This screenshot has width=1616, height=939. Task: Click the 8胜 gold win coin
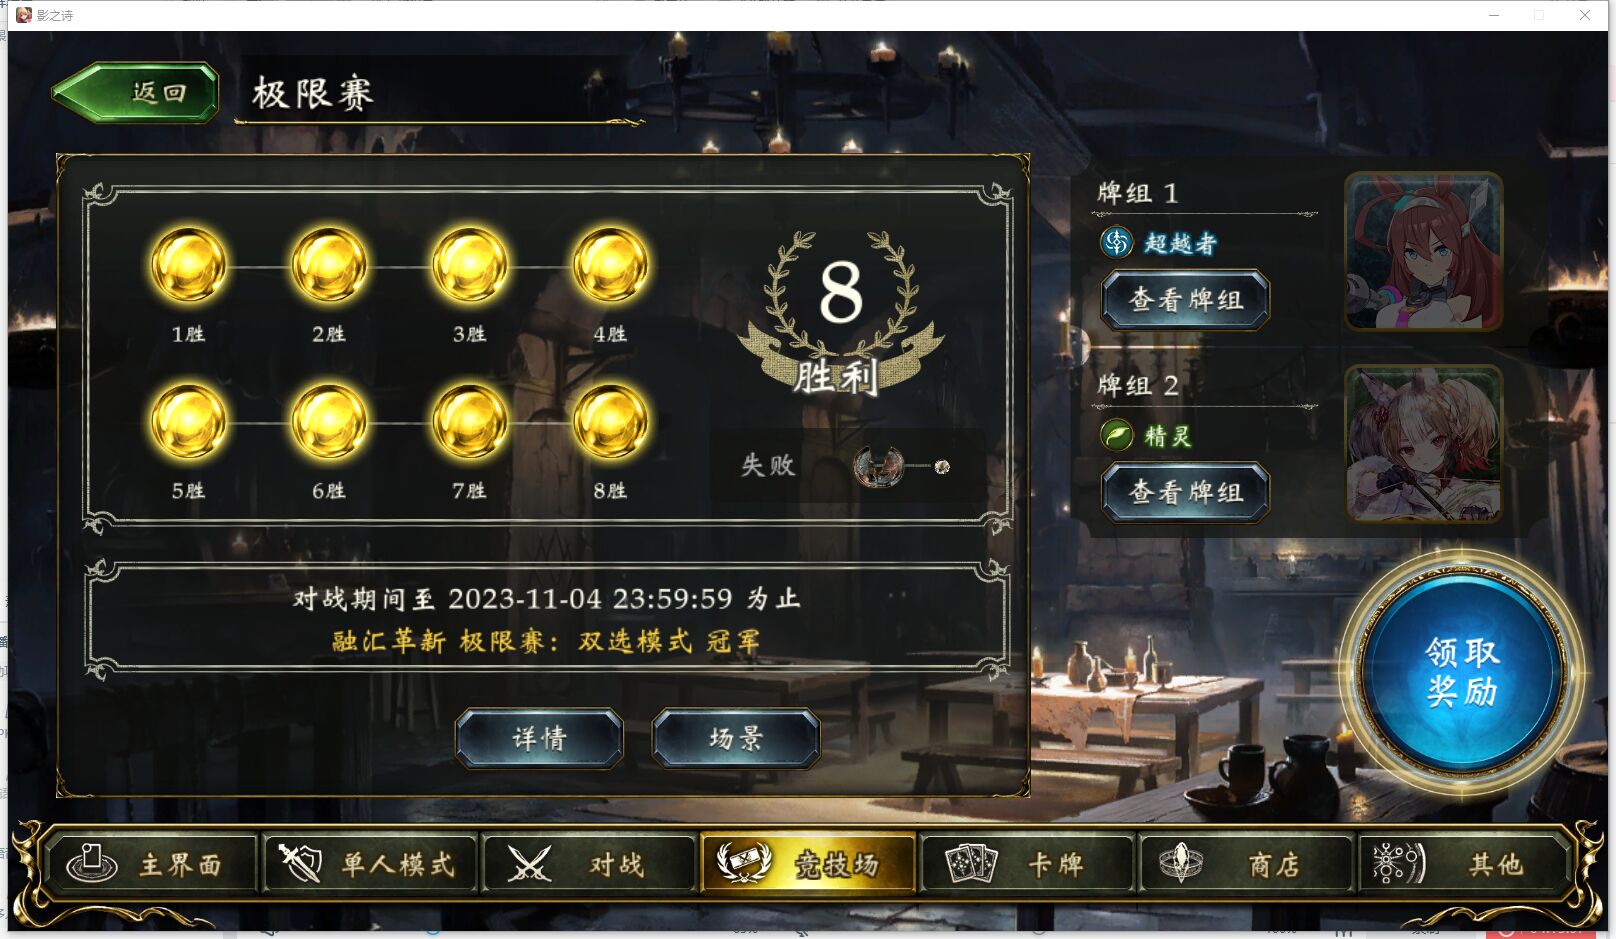[610, 421]
